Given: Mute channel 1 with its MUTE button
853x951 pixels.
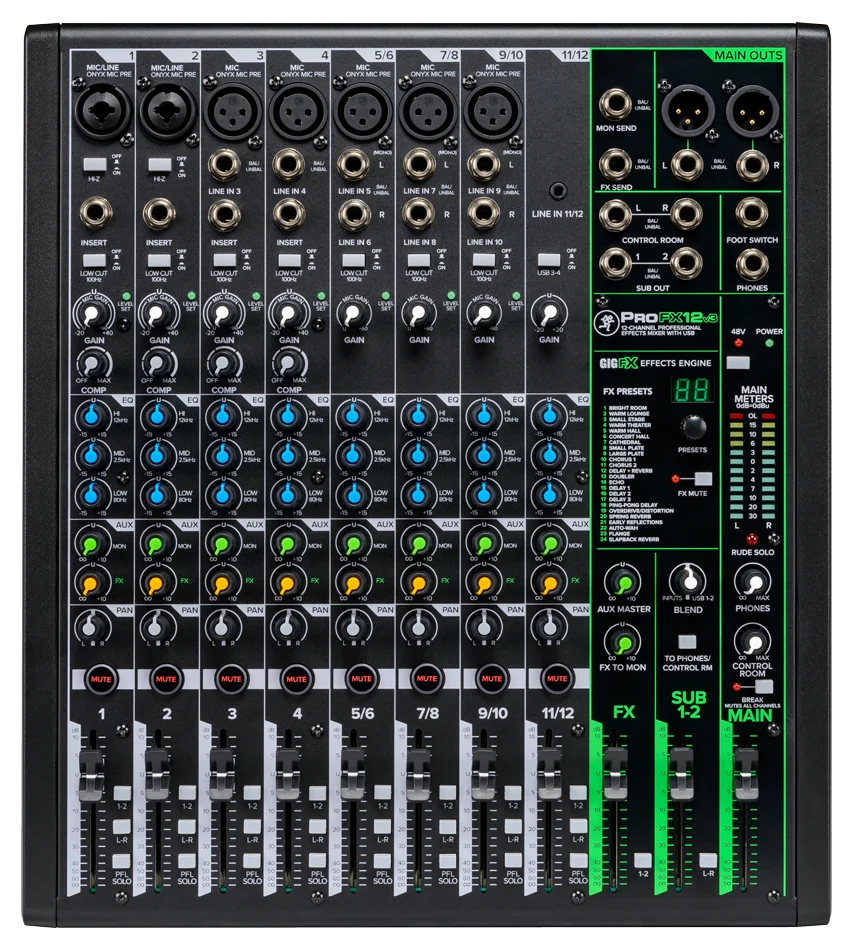Looking at the screenshot, I should 101,679.
